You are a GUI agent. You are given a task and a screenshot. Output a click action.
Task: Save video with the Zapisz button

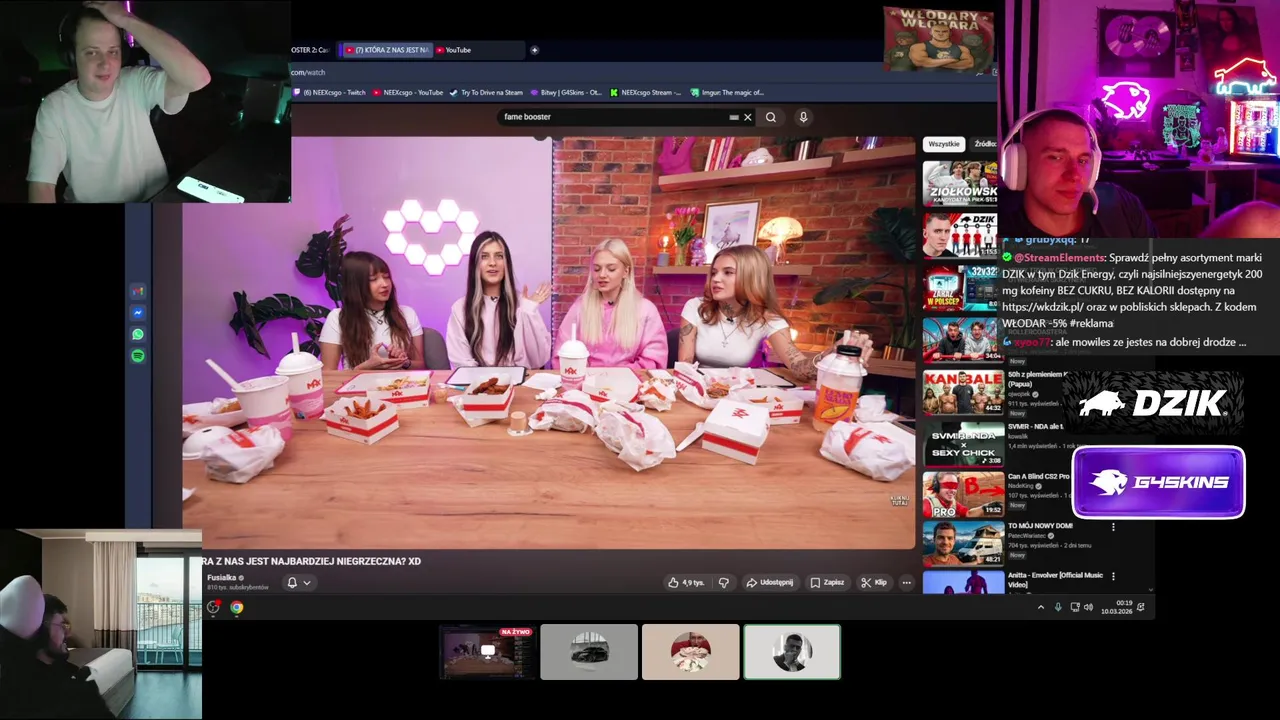827,582
